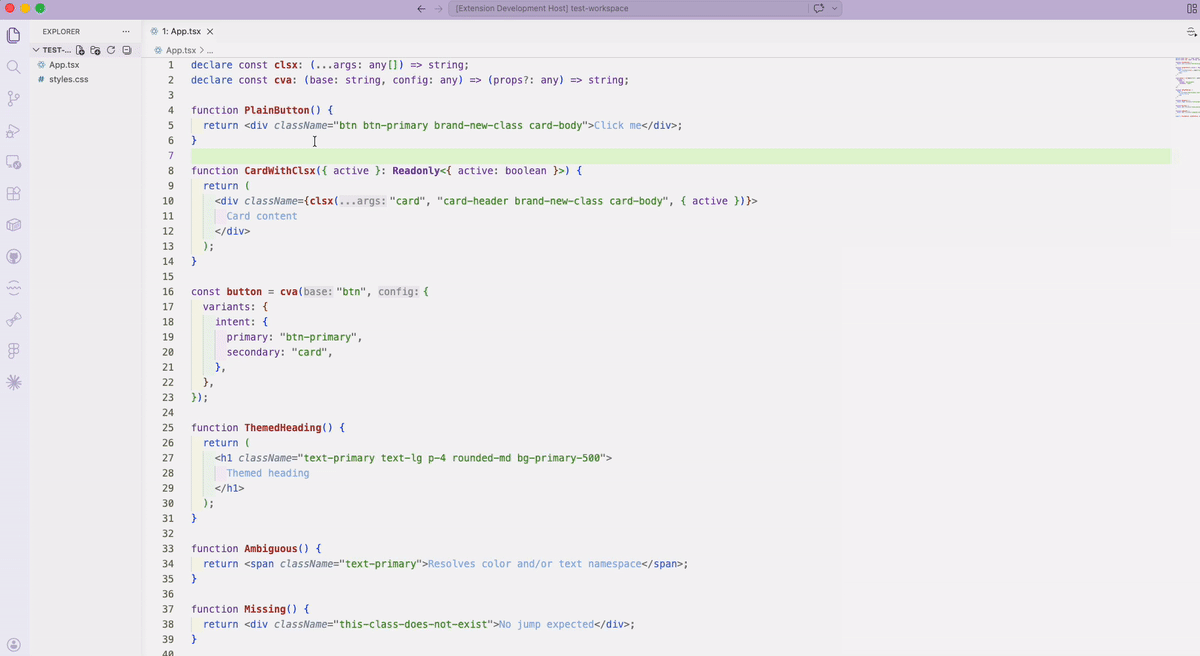This screenshot has height=656, width=1200.
Task: Click the cube-shaped activity bar icon
Action: pos(14,225)
